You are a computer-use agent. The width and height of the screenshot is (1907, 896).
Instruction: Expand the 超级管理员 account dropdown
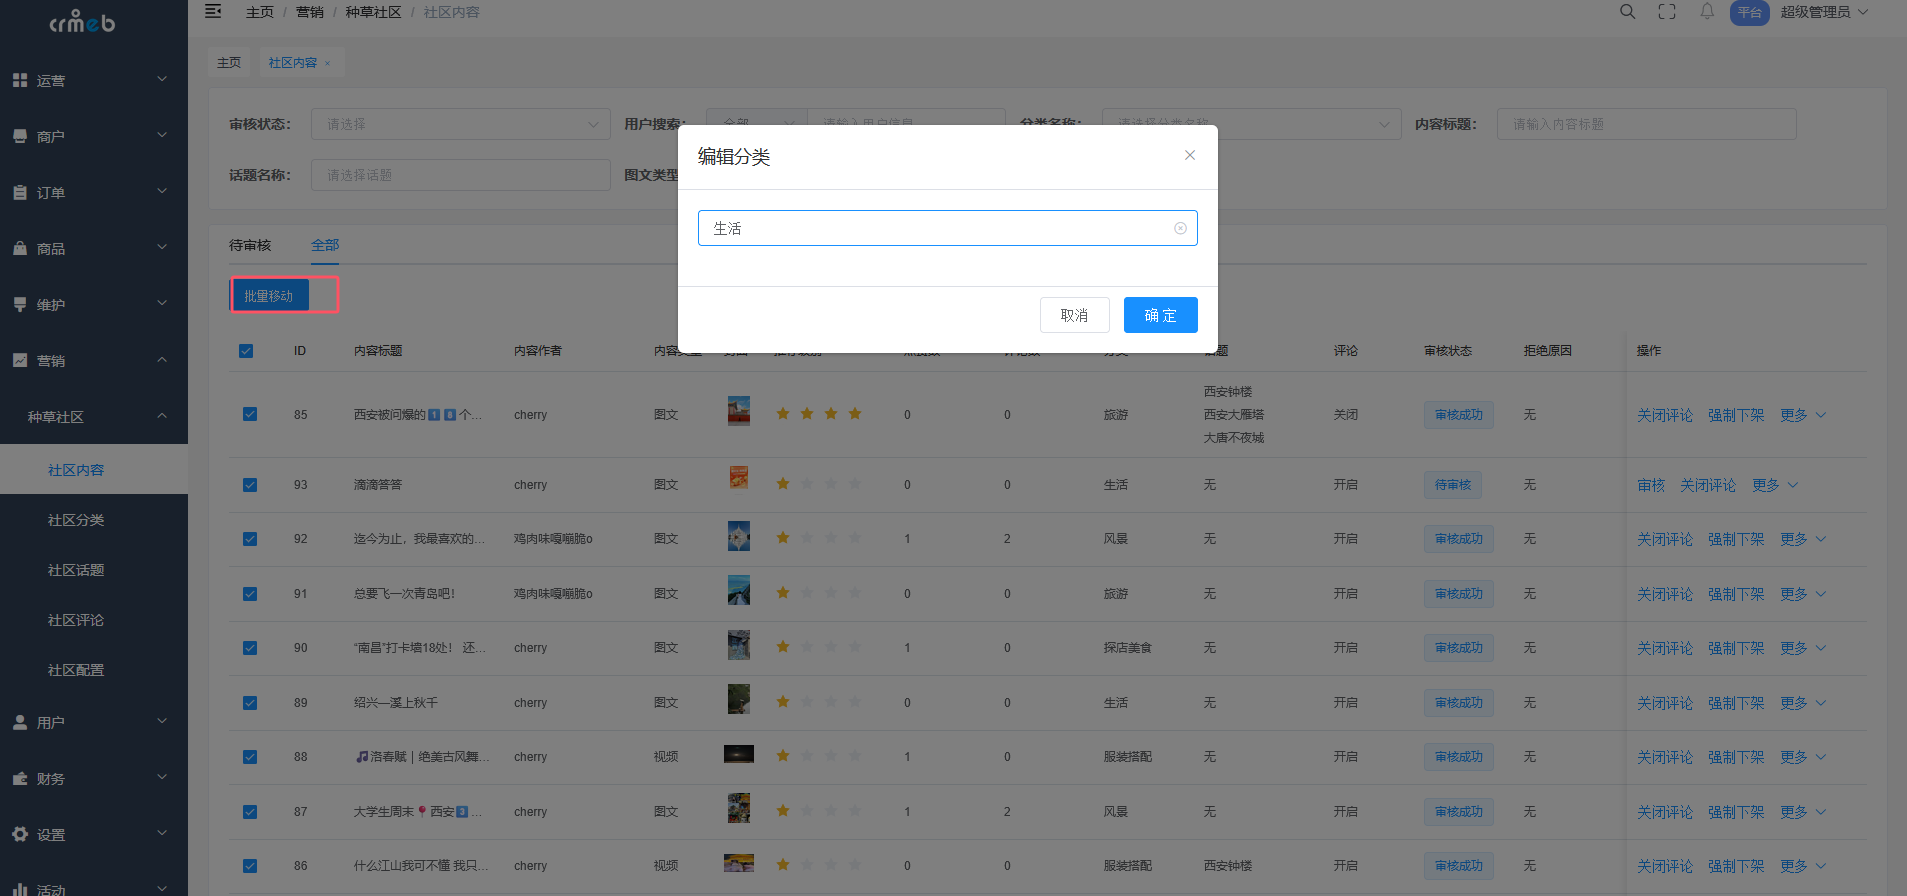point(1824,12)
